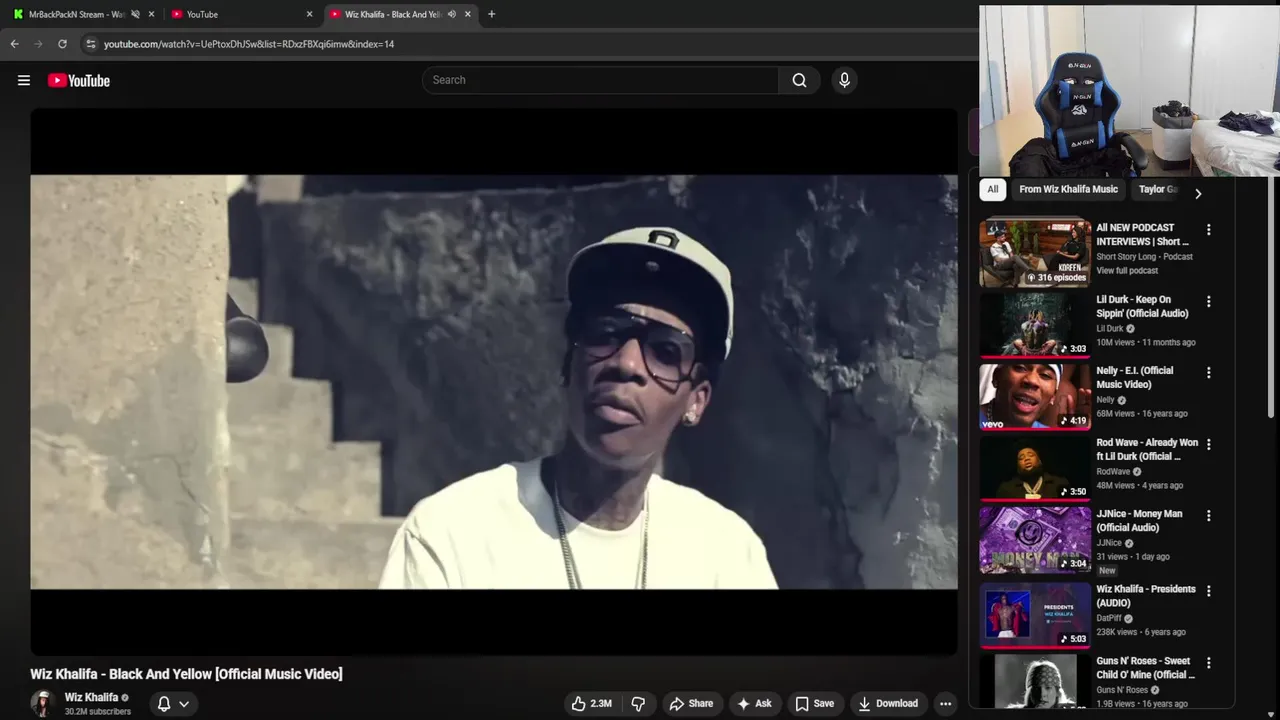This screenshot has width=1280, height=720.
Task: Go to YouTube home via logo
Action: coord(78,80)
